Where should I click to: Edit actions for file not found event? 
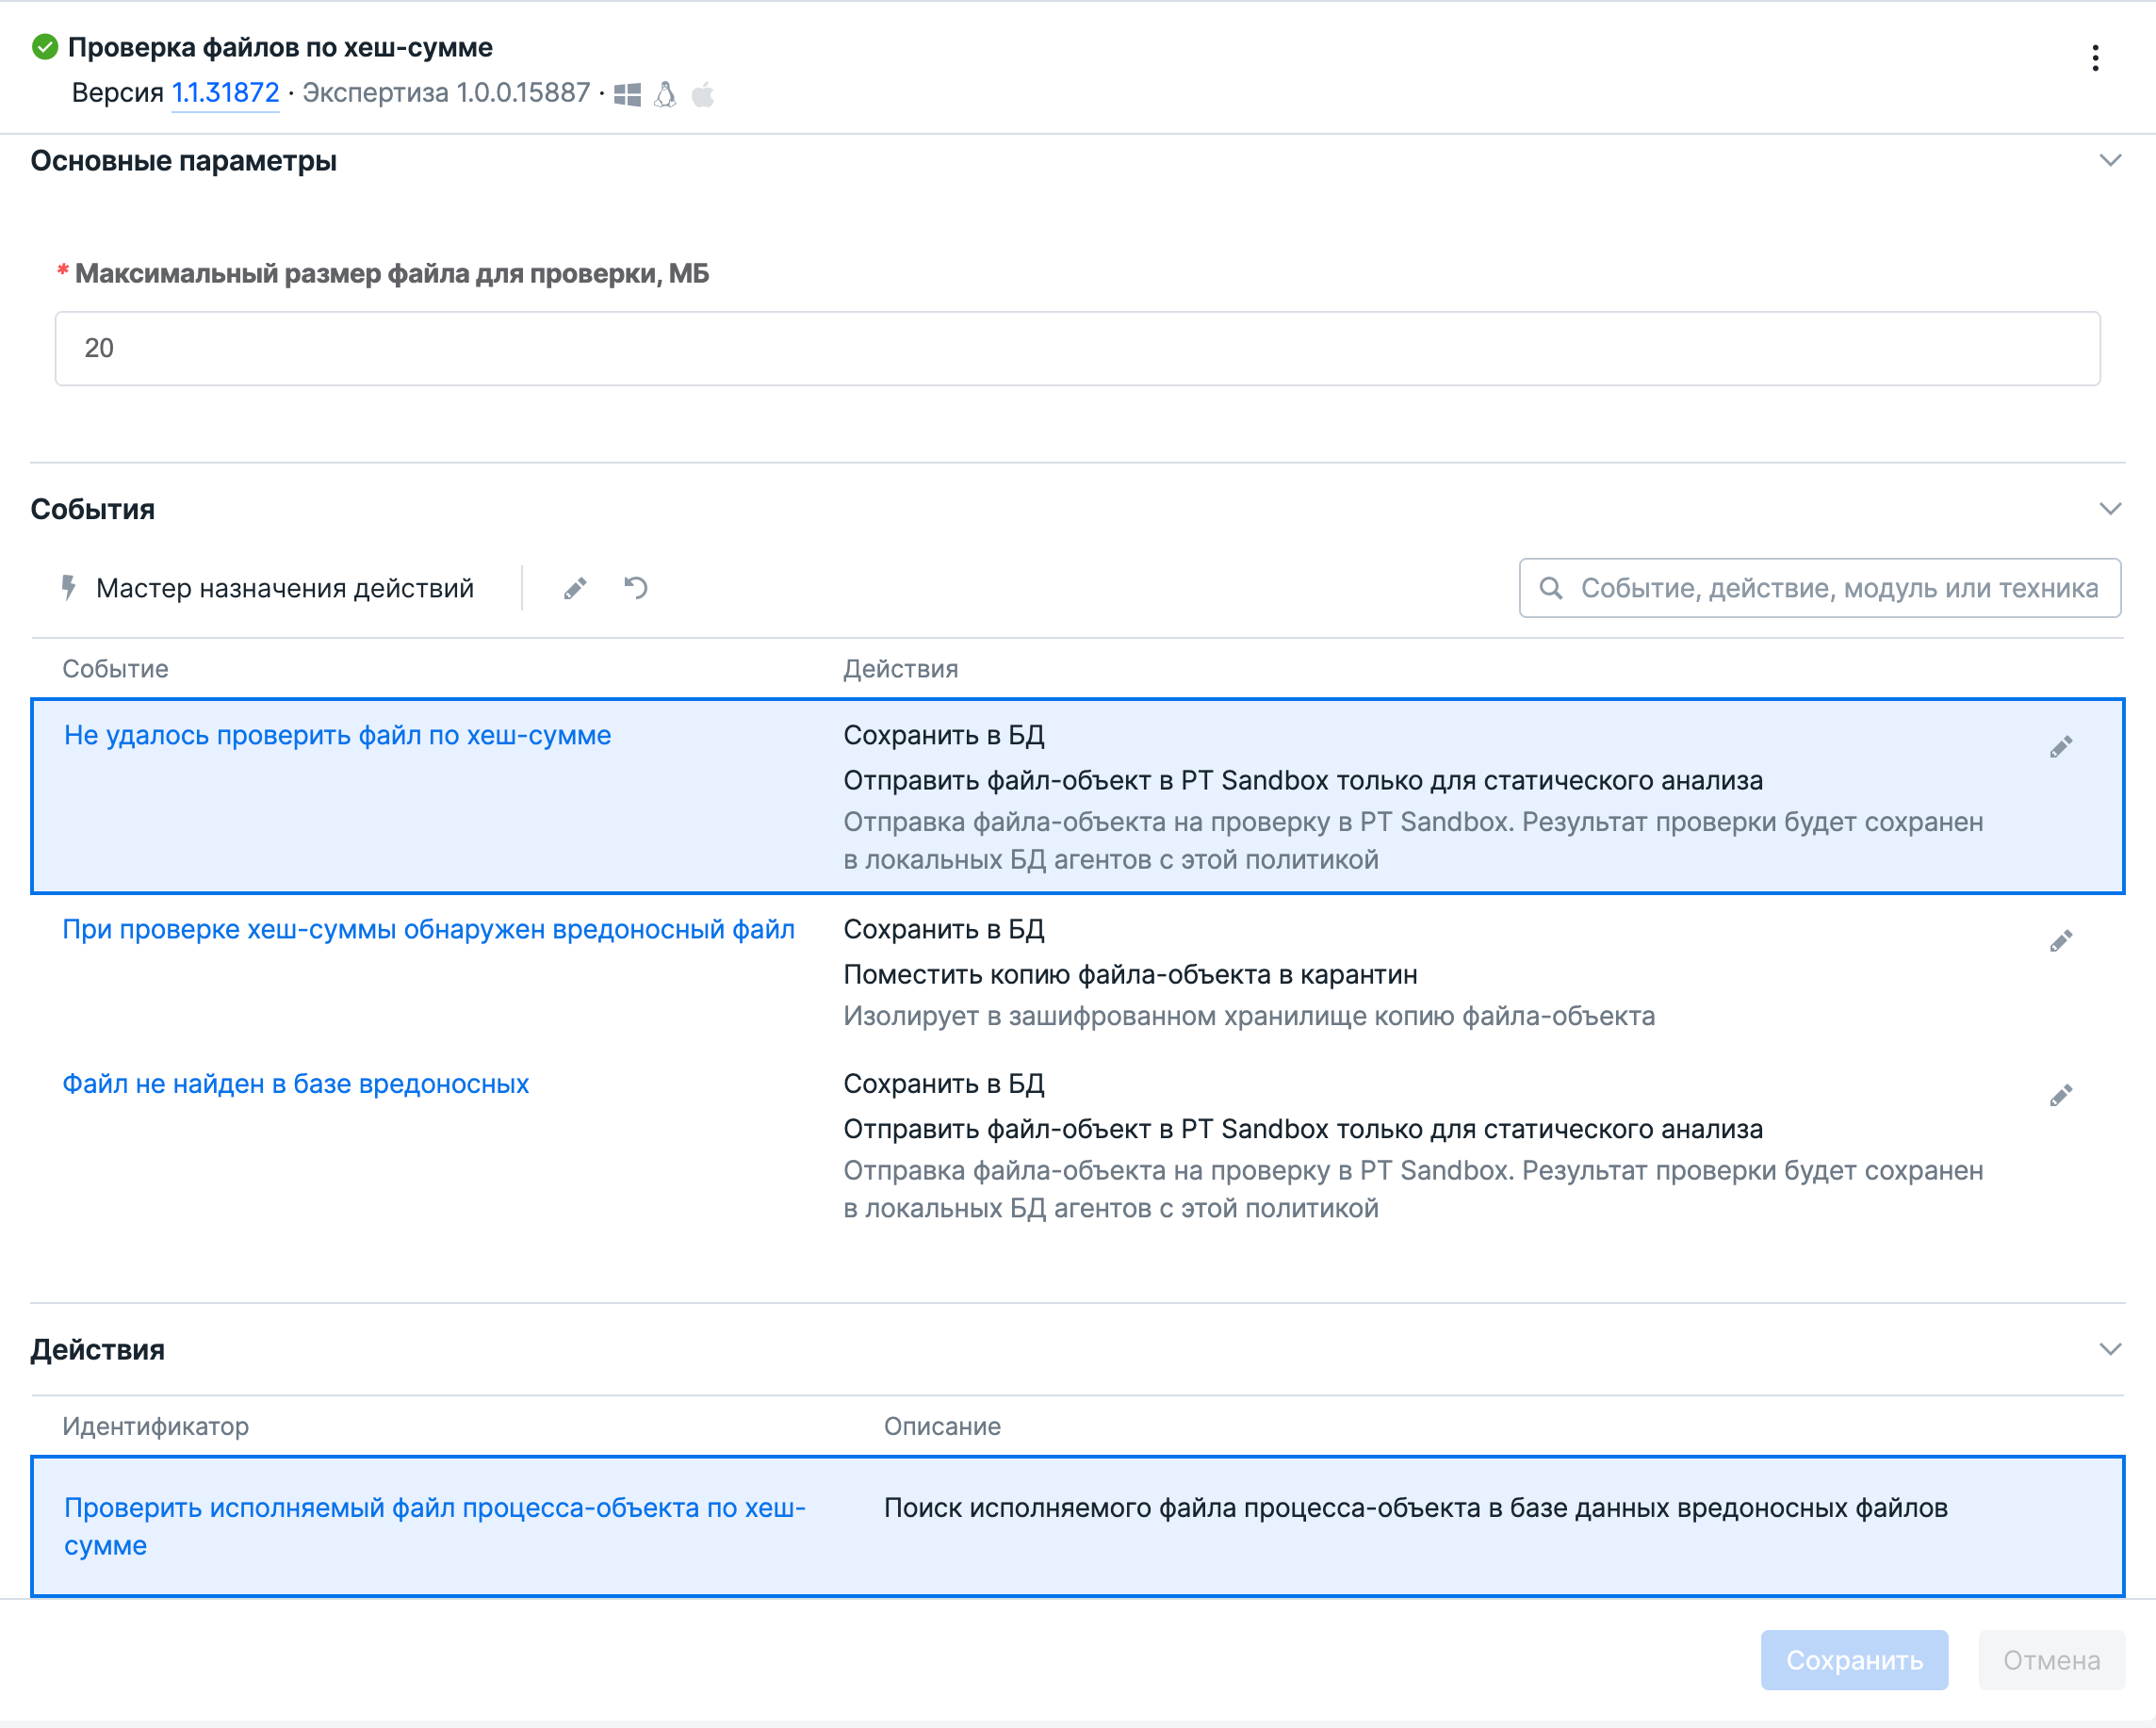[2060, 1097]
